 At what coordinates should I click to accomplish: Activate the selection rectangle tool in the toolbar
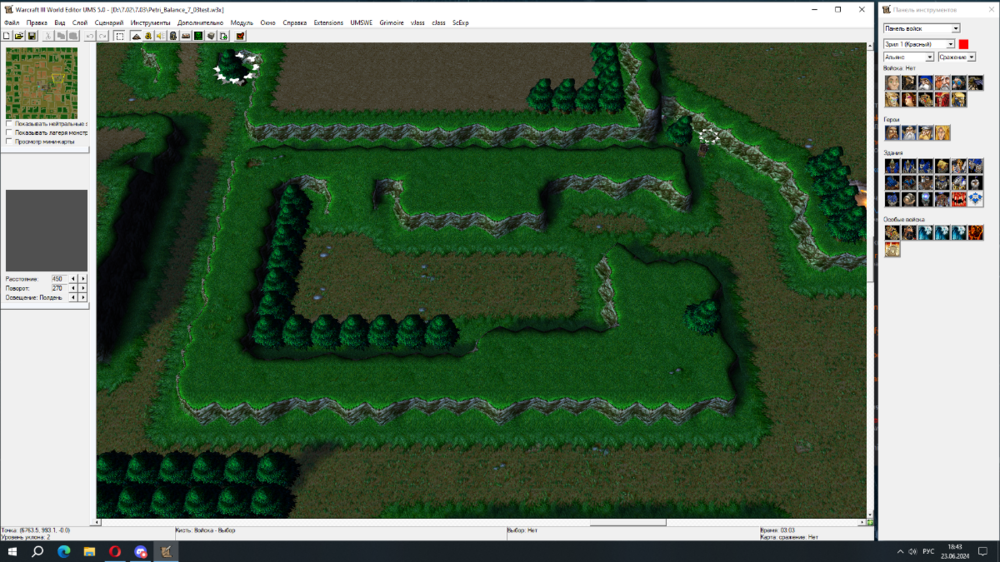pyautogui.click(x=119, y=36)
